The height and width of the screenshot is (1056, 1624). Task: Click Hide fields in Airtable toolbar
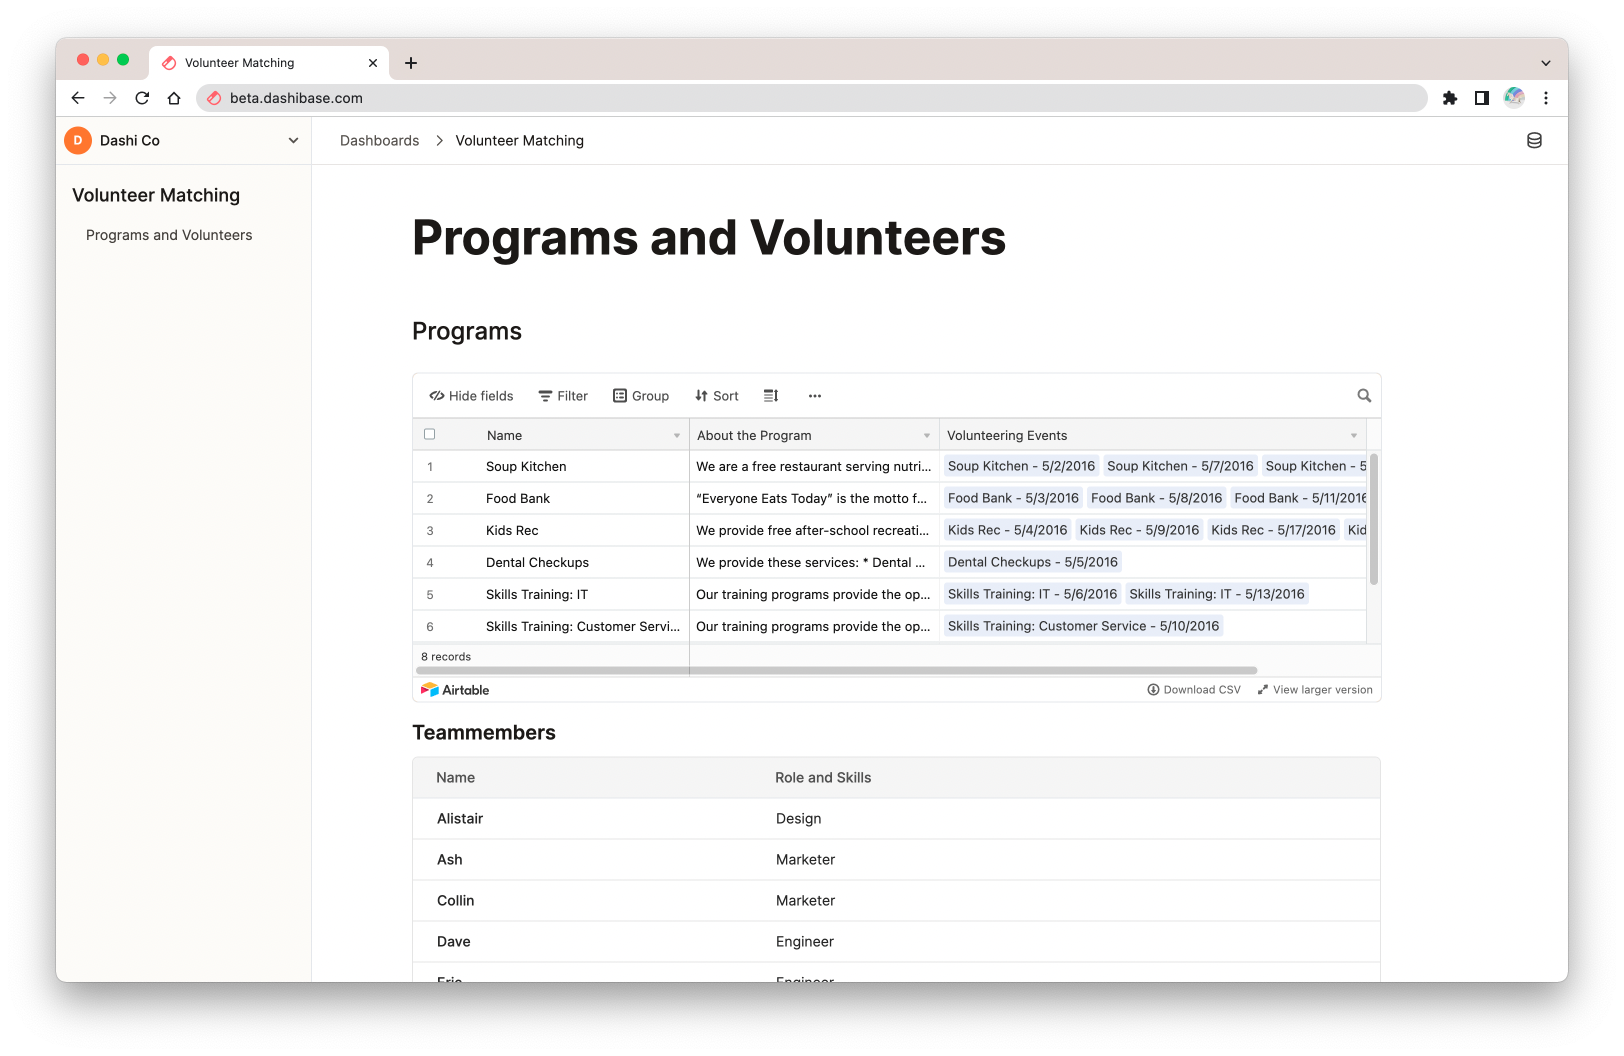coord(471,396)
